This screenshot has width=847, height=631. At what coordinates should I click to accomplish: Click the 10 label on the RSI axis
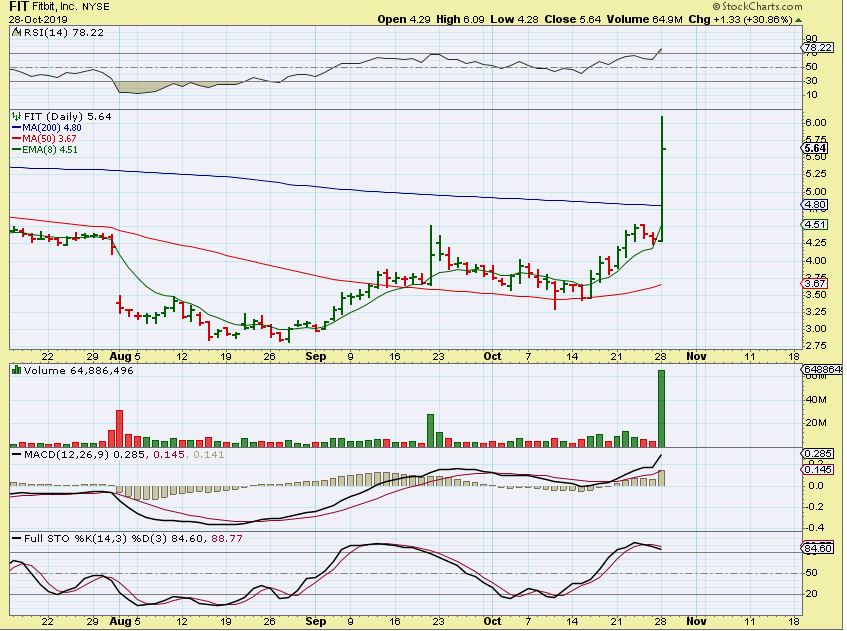812,95
